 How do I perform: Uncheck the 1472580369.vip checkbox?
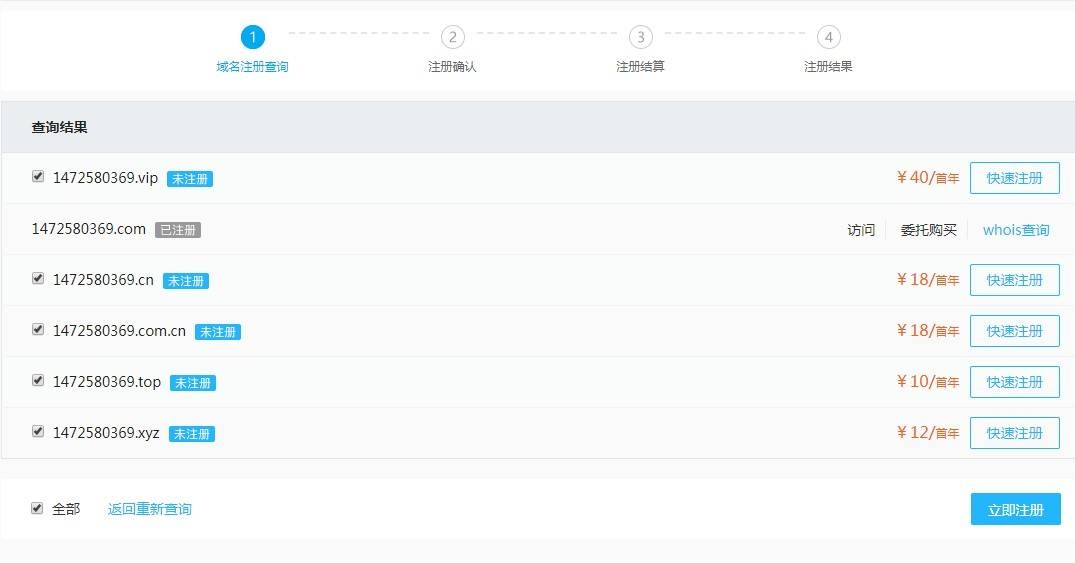pyautogui.click(x=38, y=177)
